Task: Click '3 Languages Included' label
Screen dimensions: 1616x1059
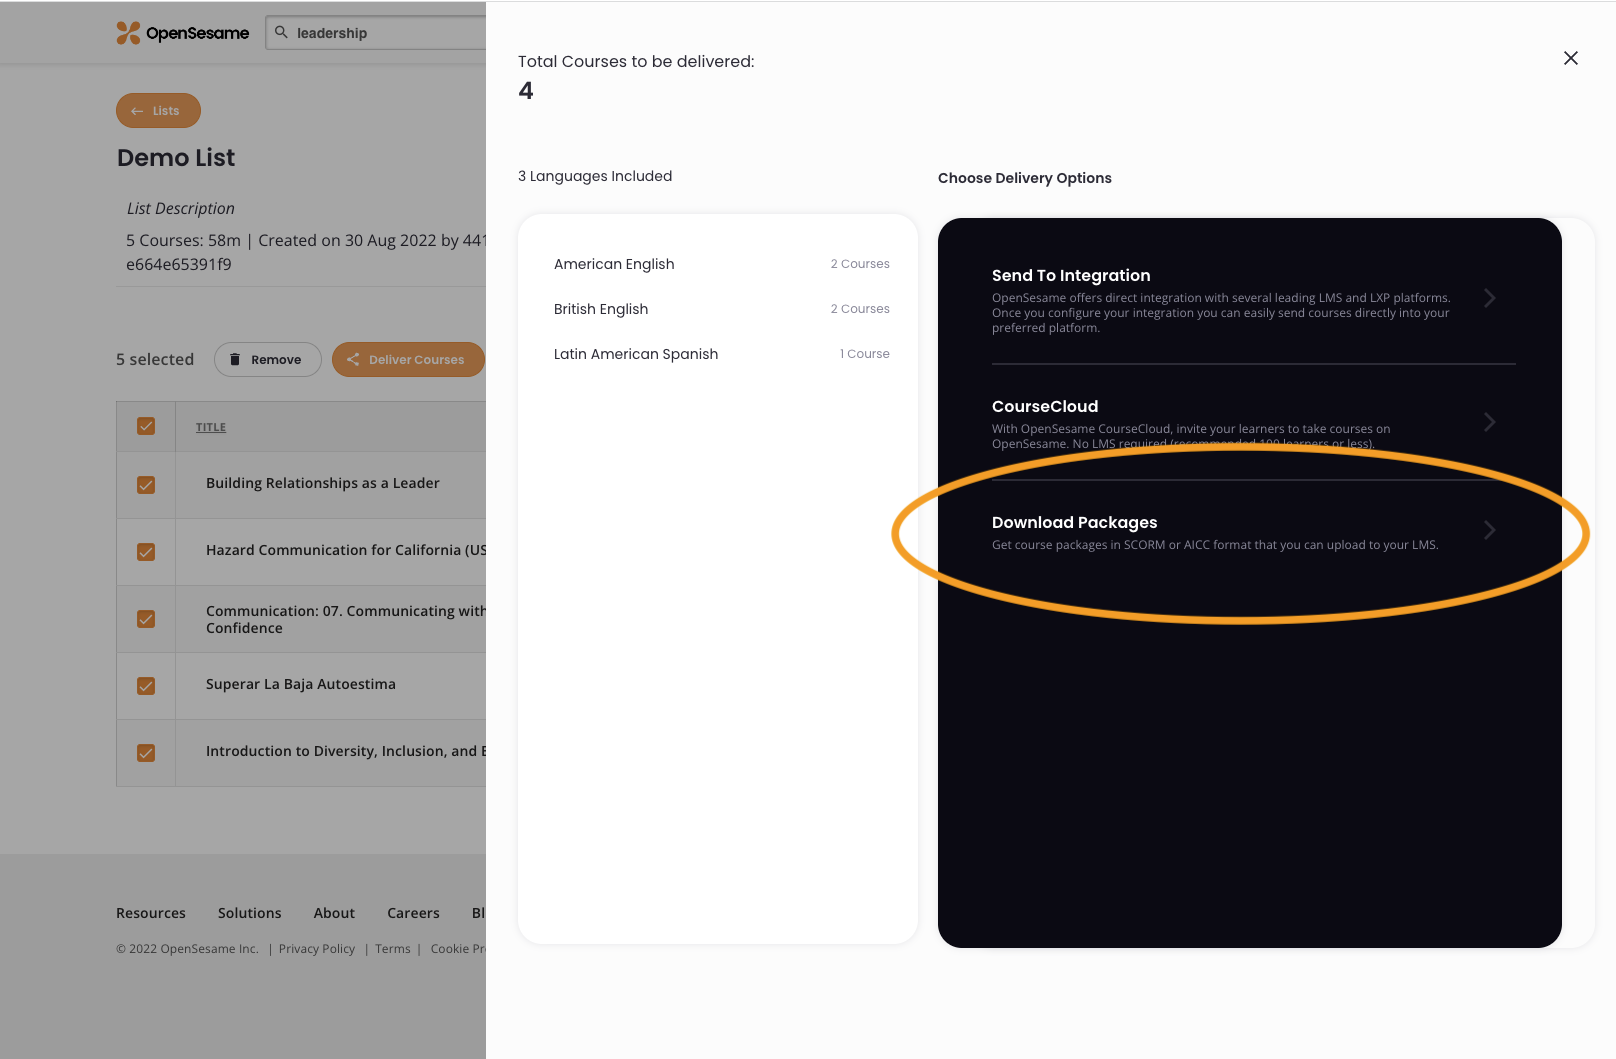Action: [595, 176]
